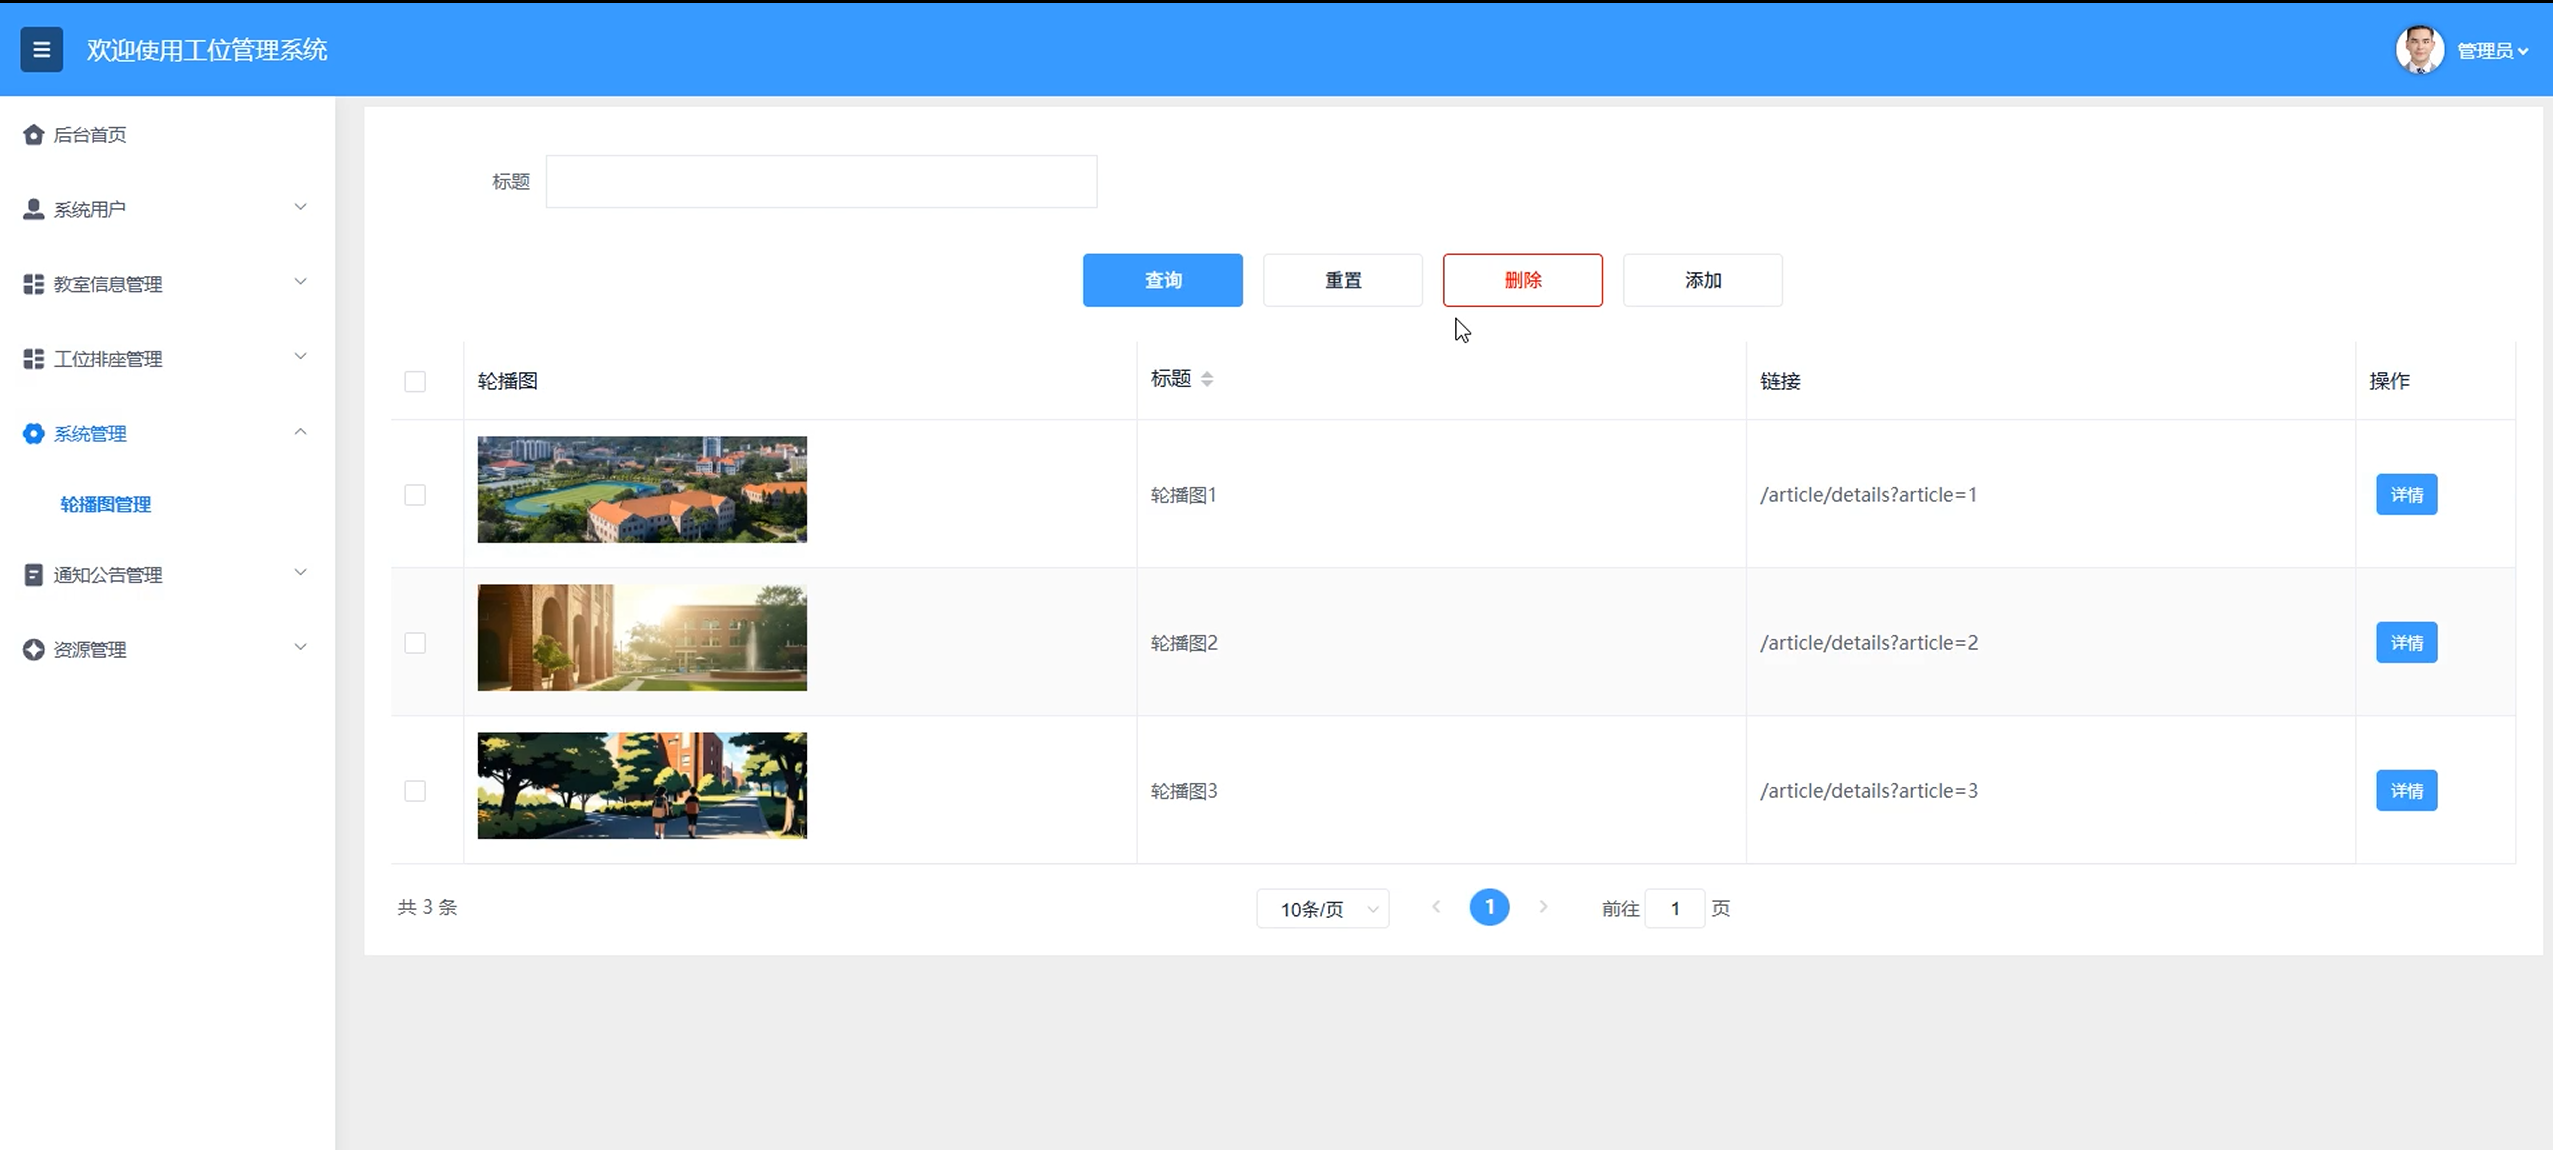
Task: Click the red 删除 button
Action: click(x=1522, y=280)
